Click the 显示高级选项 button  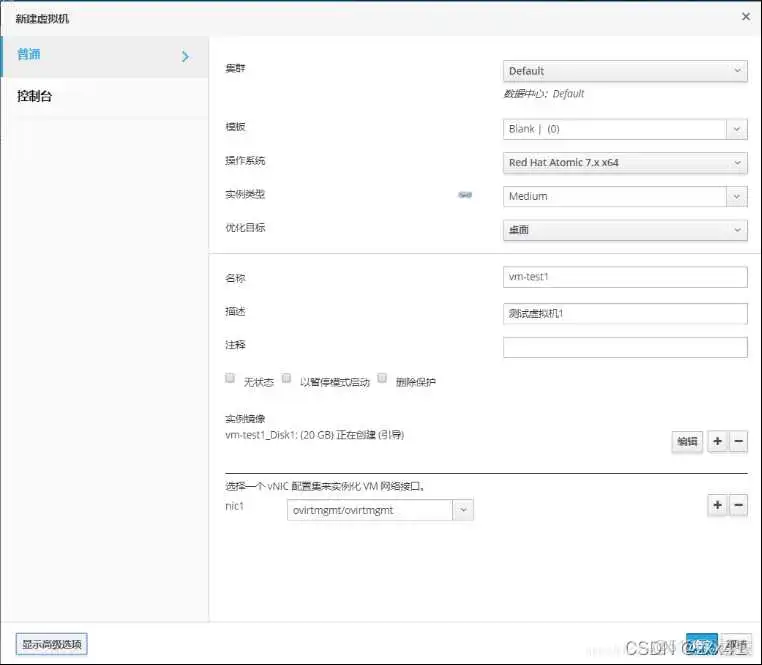(52, 644)
